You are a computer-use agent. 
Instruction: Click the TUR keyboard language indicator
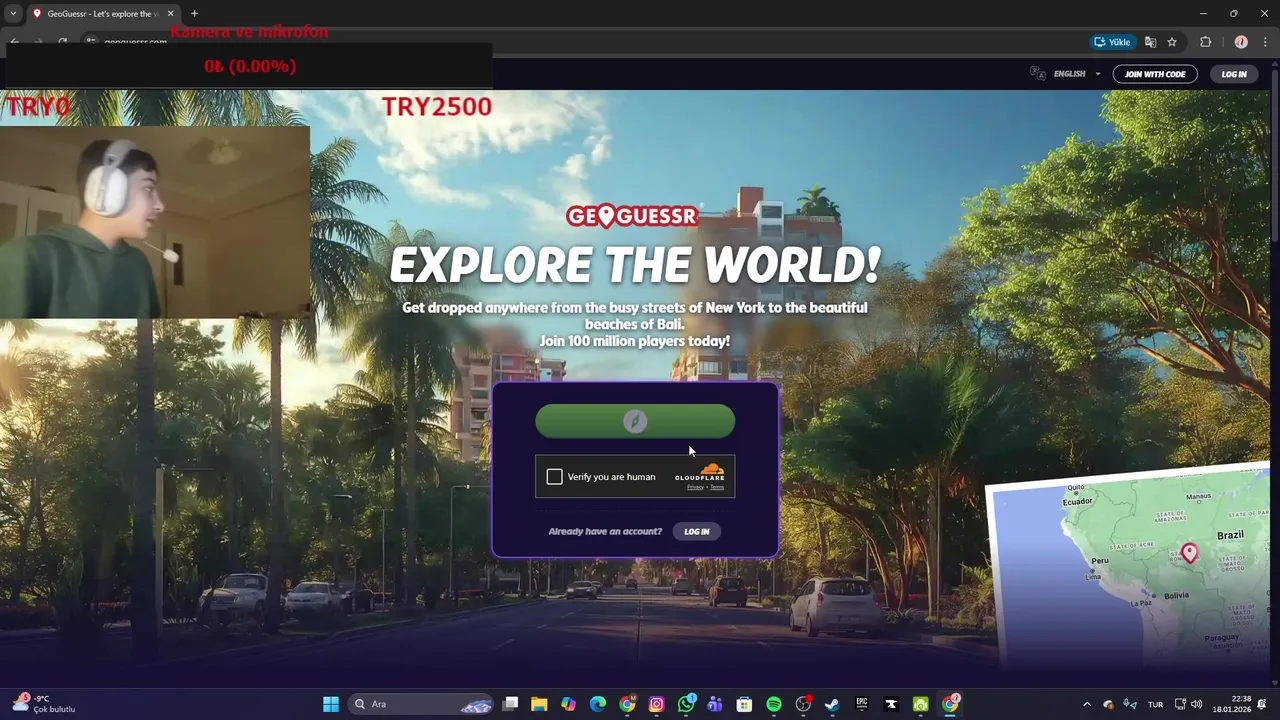tap(1155, 704)
